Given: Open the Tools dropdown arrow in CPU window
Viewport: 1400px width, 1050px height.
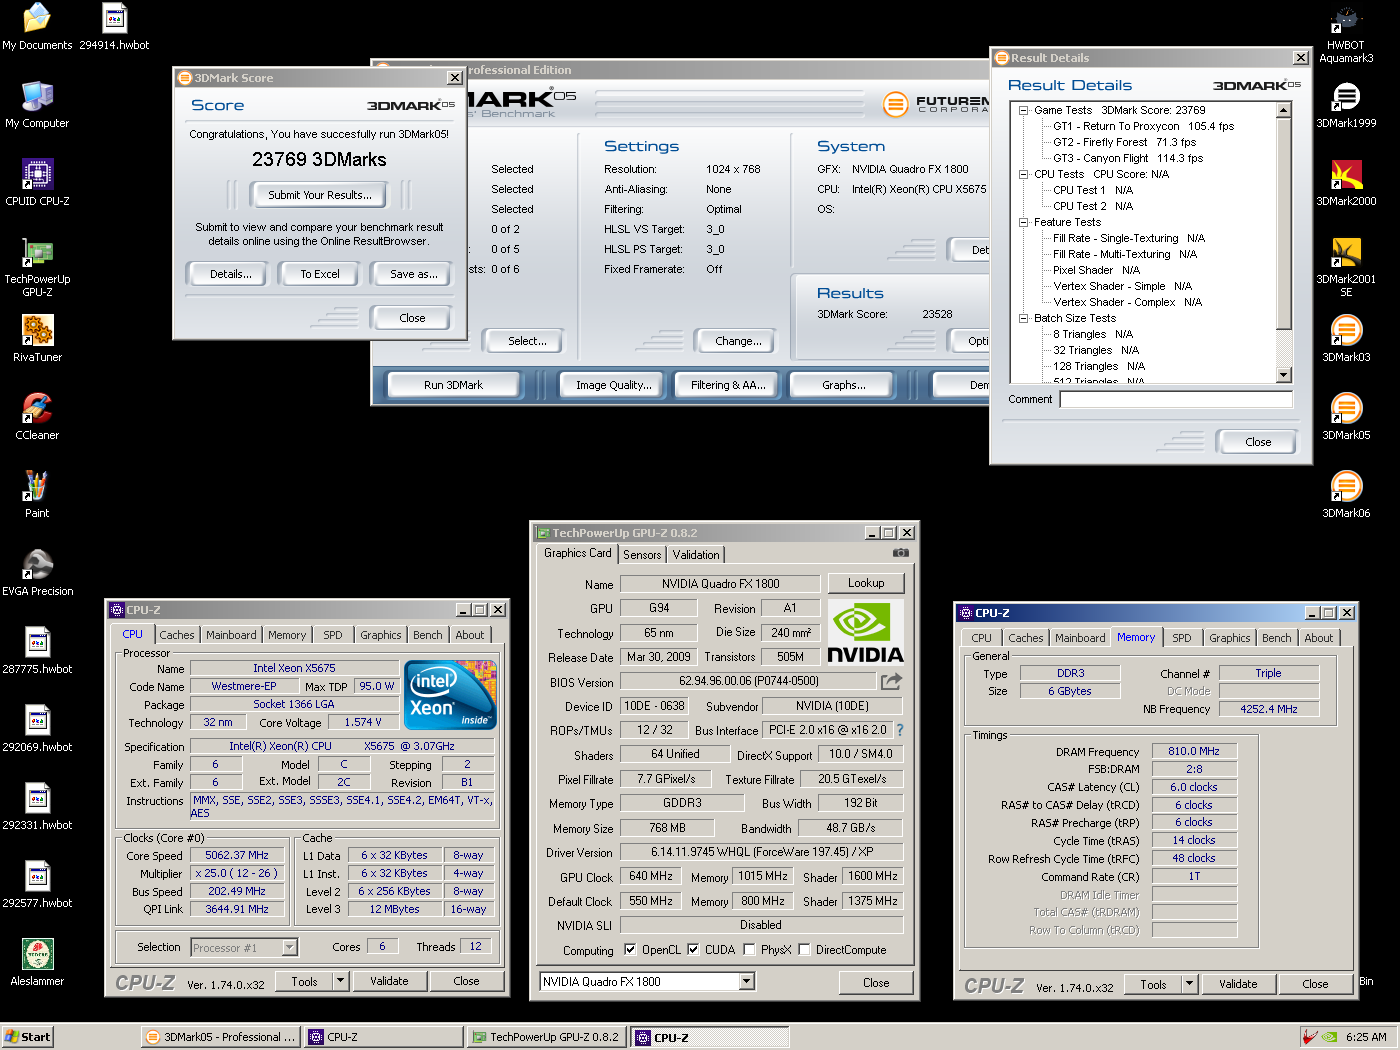Looking at the screenshot, I should coord(340,981).
